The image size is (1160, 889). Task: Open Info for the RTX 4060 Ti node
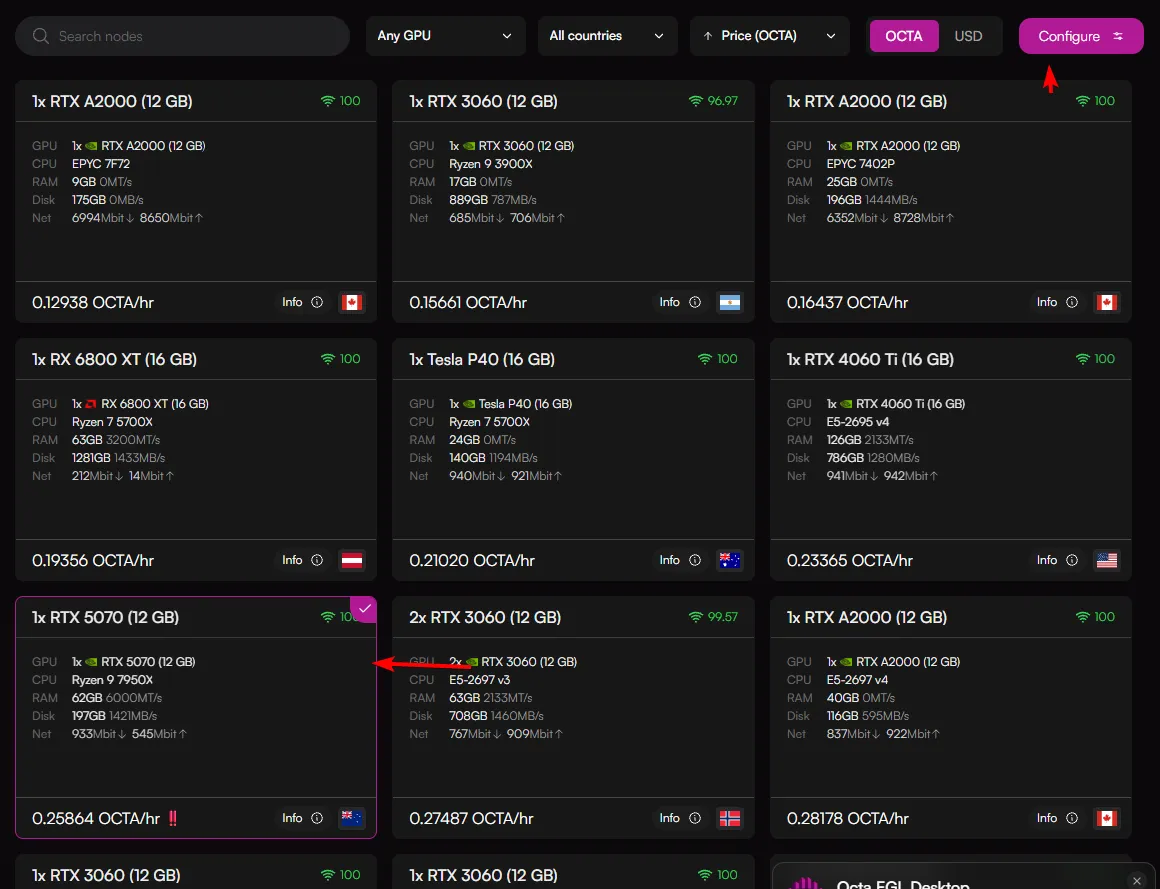pos(1057,560)
